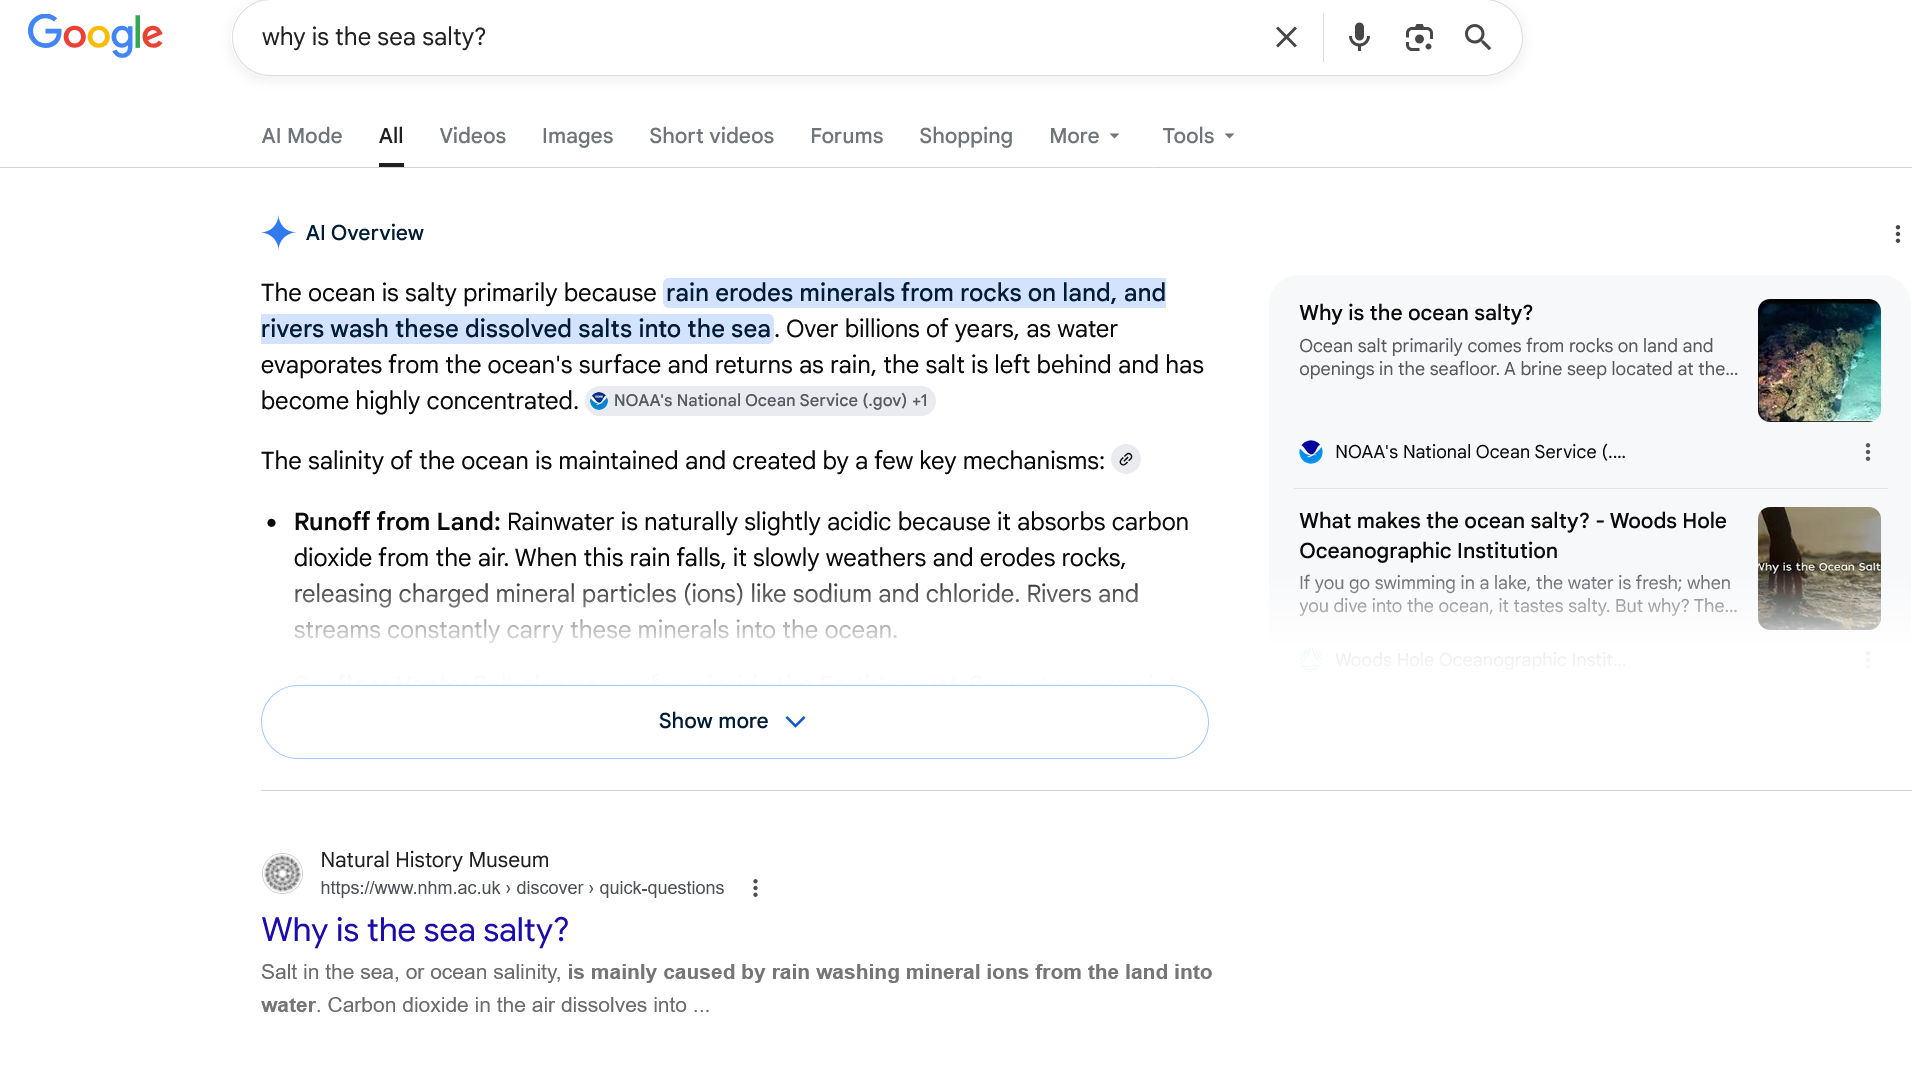
Task: Open the More dropdown
Action: (1085, 136)
